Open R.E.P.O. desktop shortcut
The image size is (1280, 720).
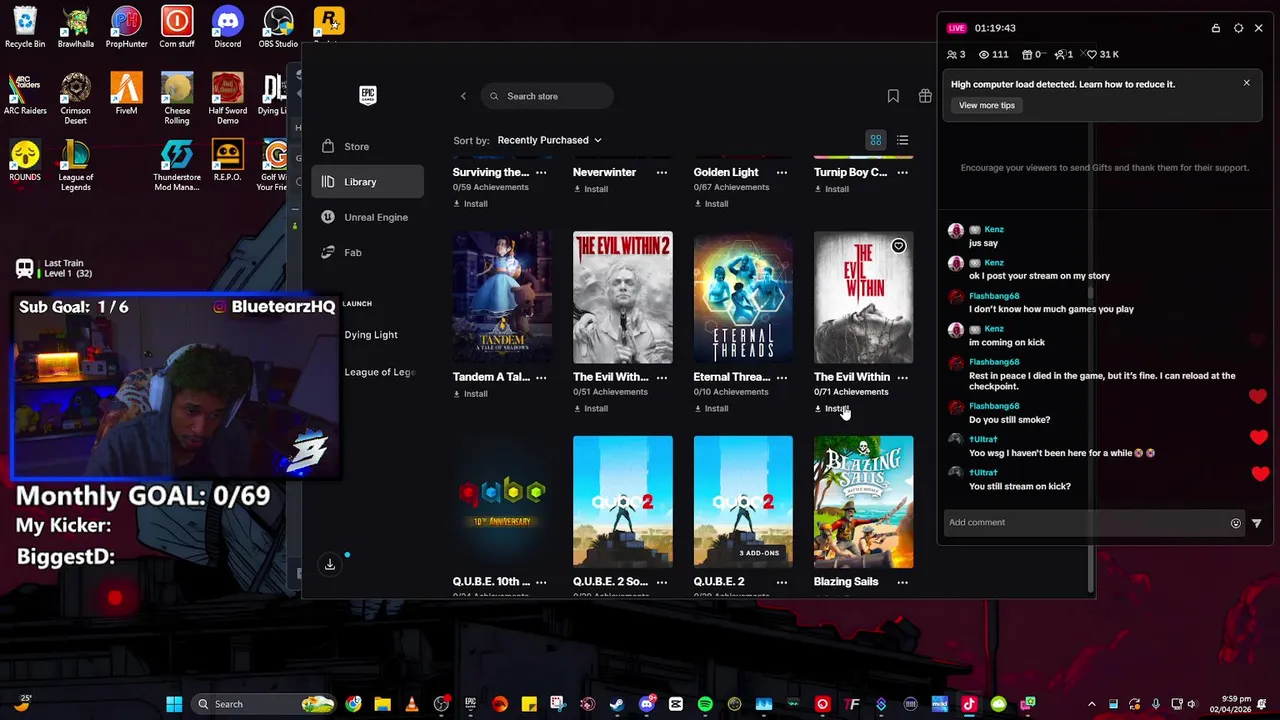point(227,160)
